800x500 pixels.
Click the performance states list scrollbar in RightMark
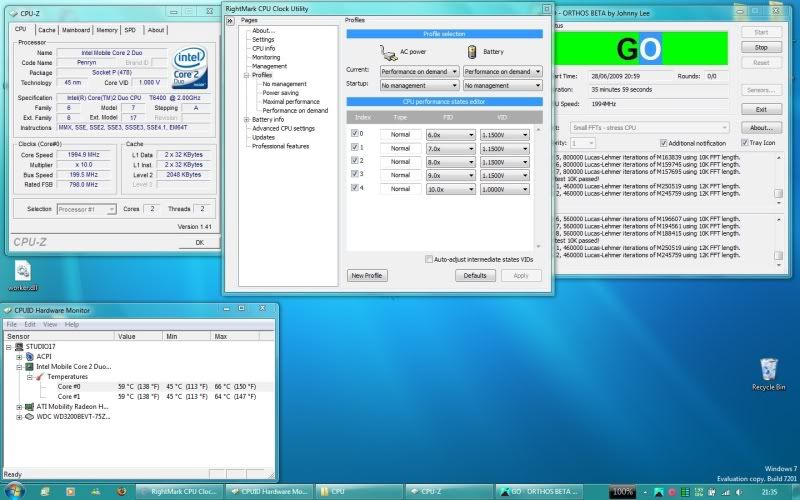(x=538, y=188)
